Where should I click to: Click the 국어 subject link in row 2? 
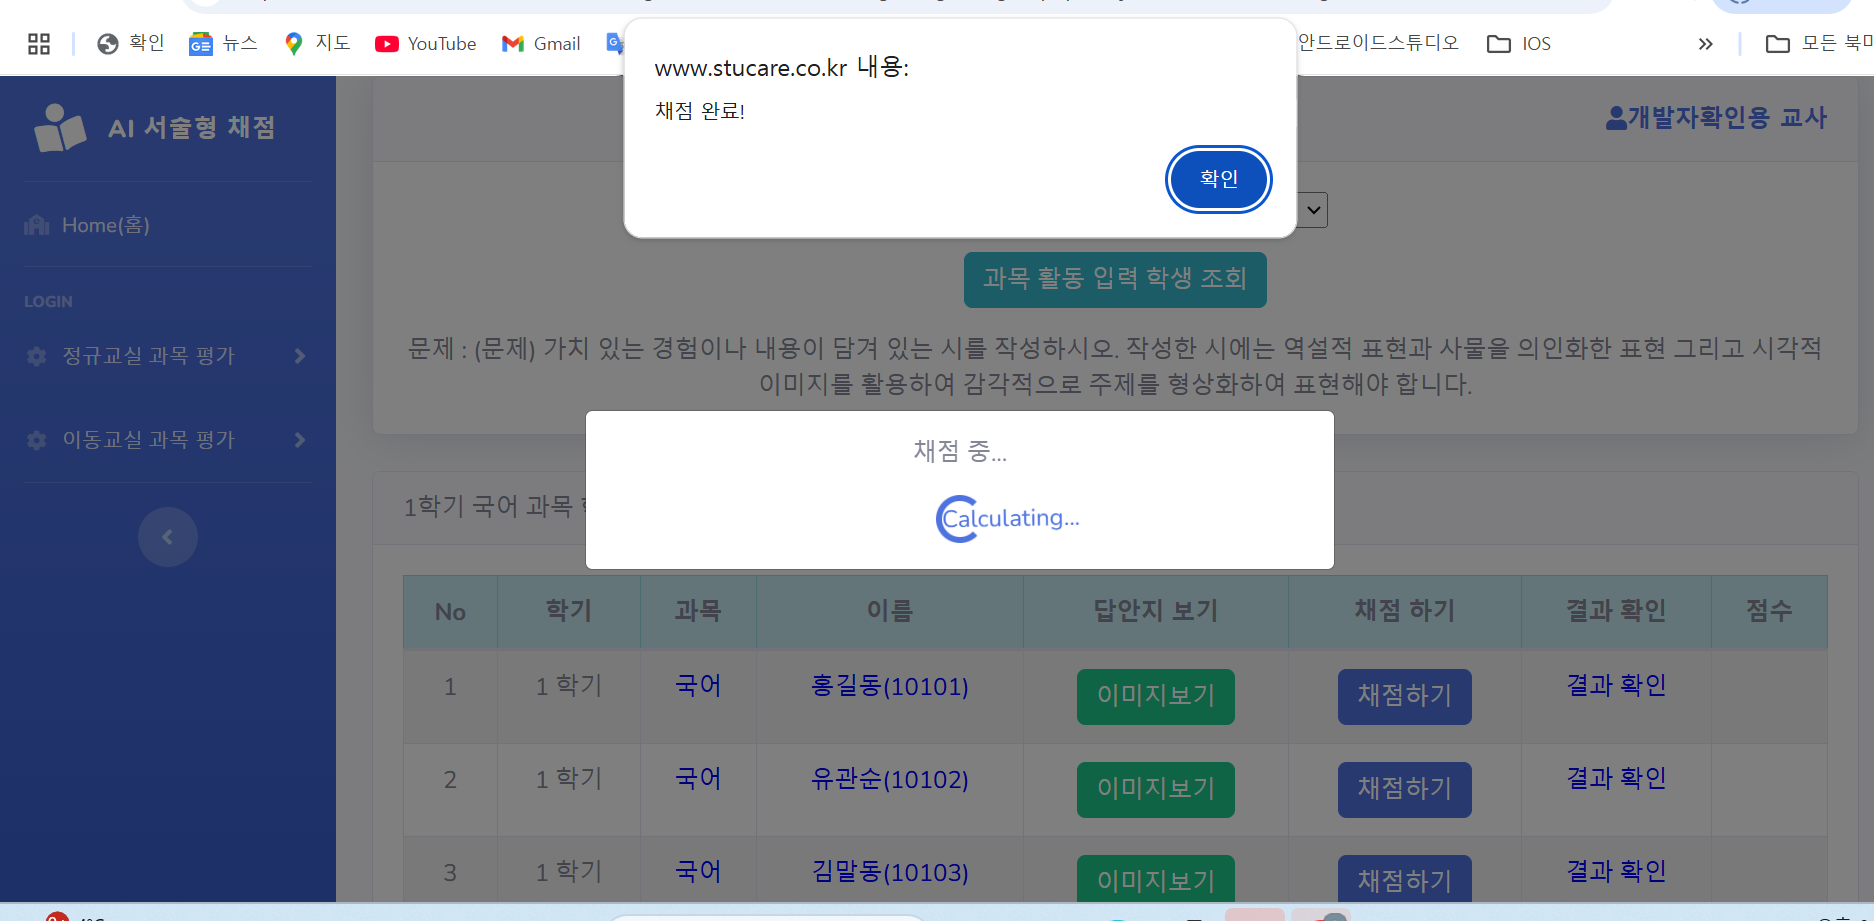coord(698,779)
